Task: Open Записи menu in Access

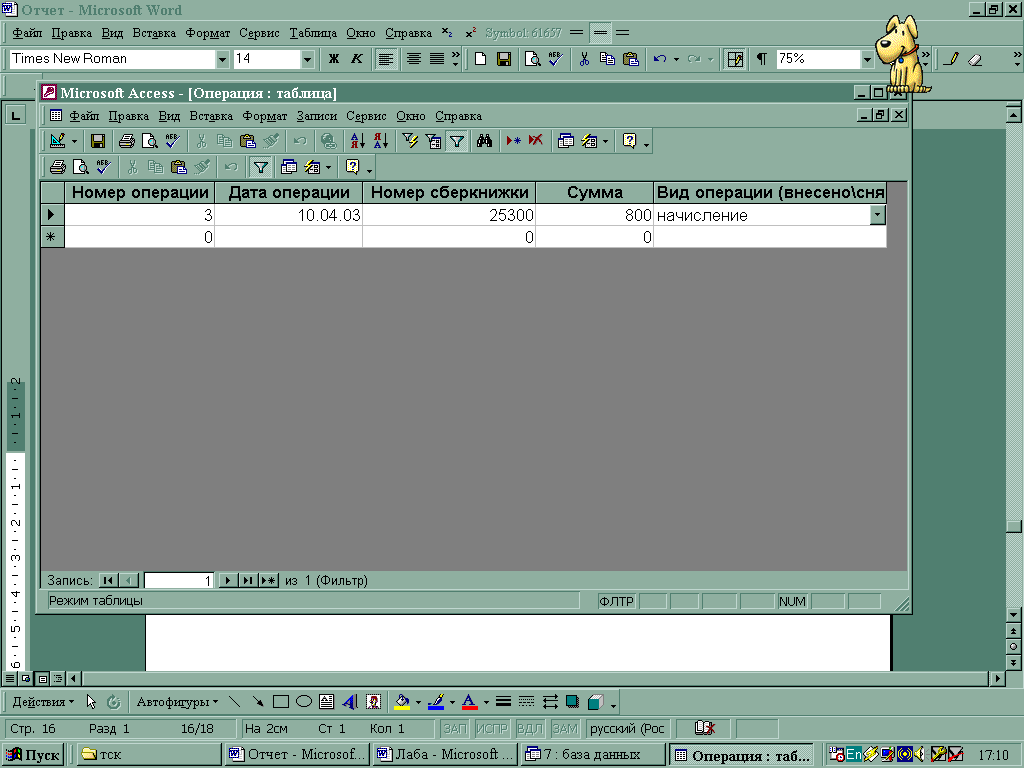Action: click(317, 116)
